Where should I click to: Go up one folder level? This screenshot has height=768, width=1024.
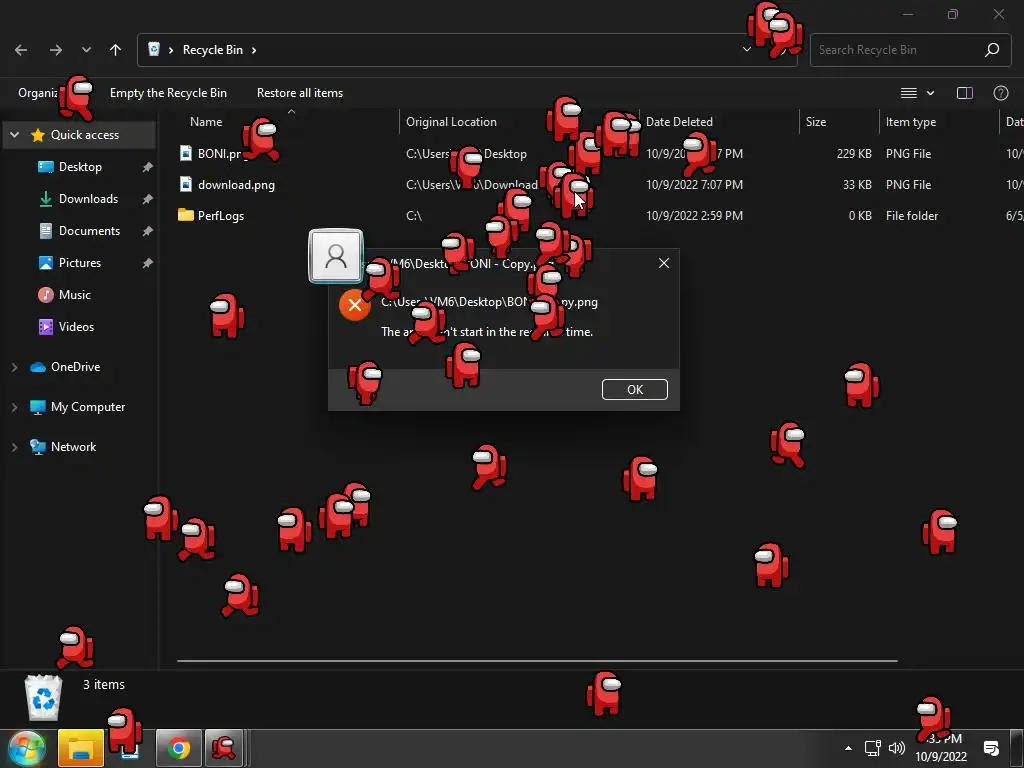point(116,50)
